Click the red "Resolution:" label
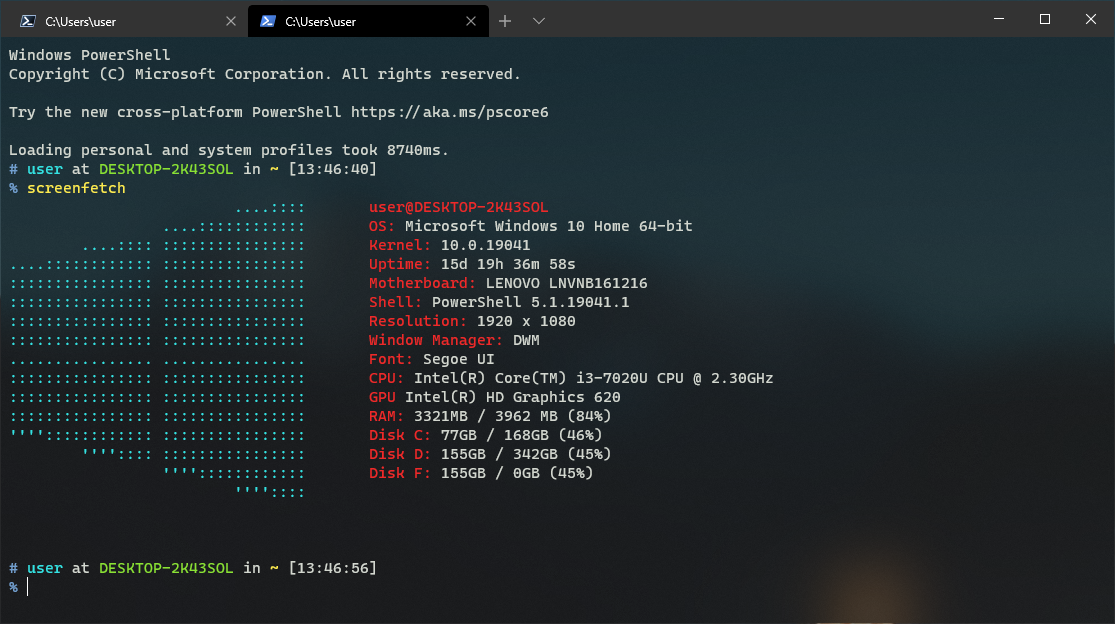Image resolution: width=1115 pixels, height=624 pixels. [418, 321]
